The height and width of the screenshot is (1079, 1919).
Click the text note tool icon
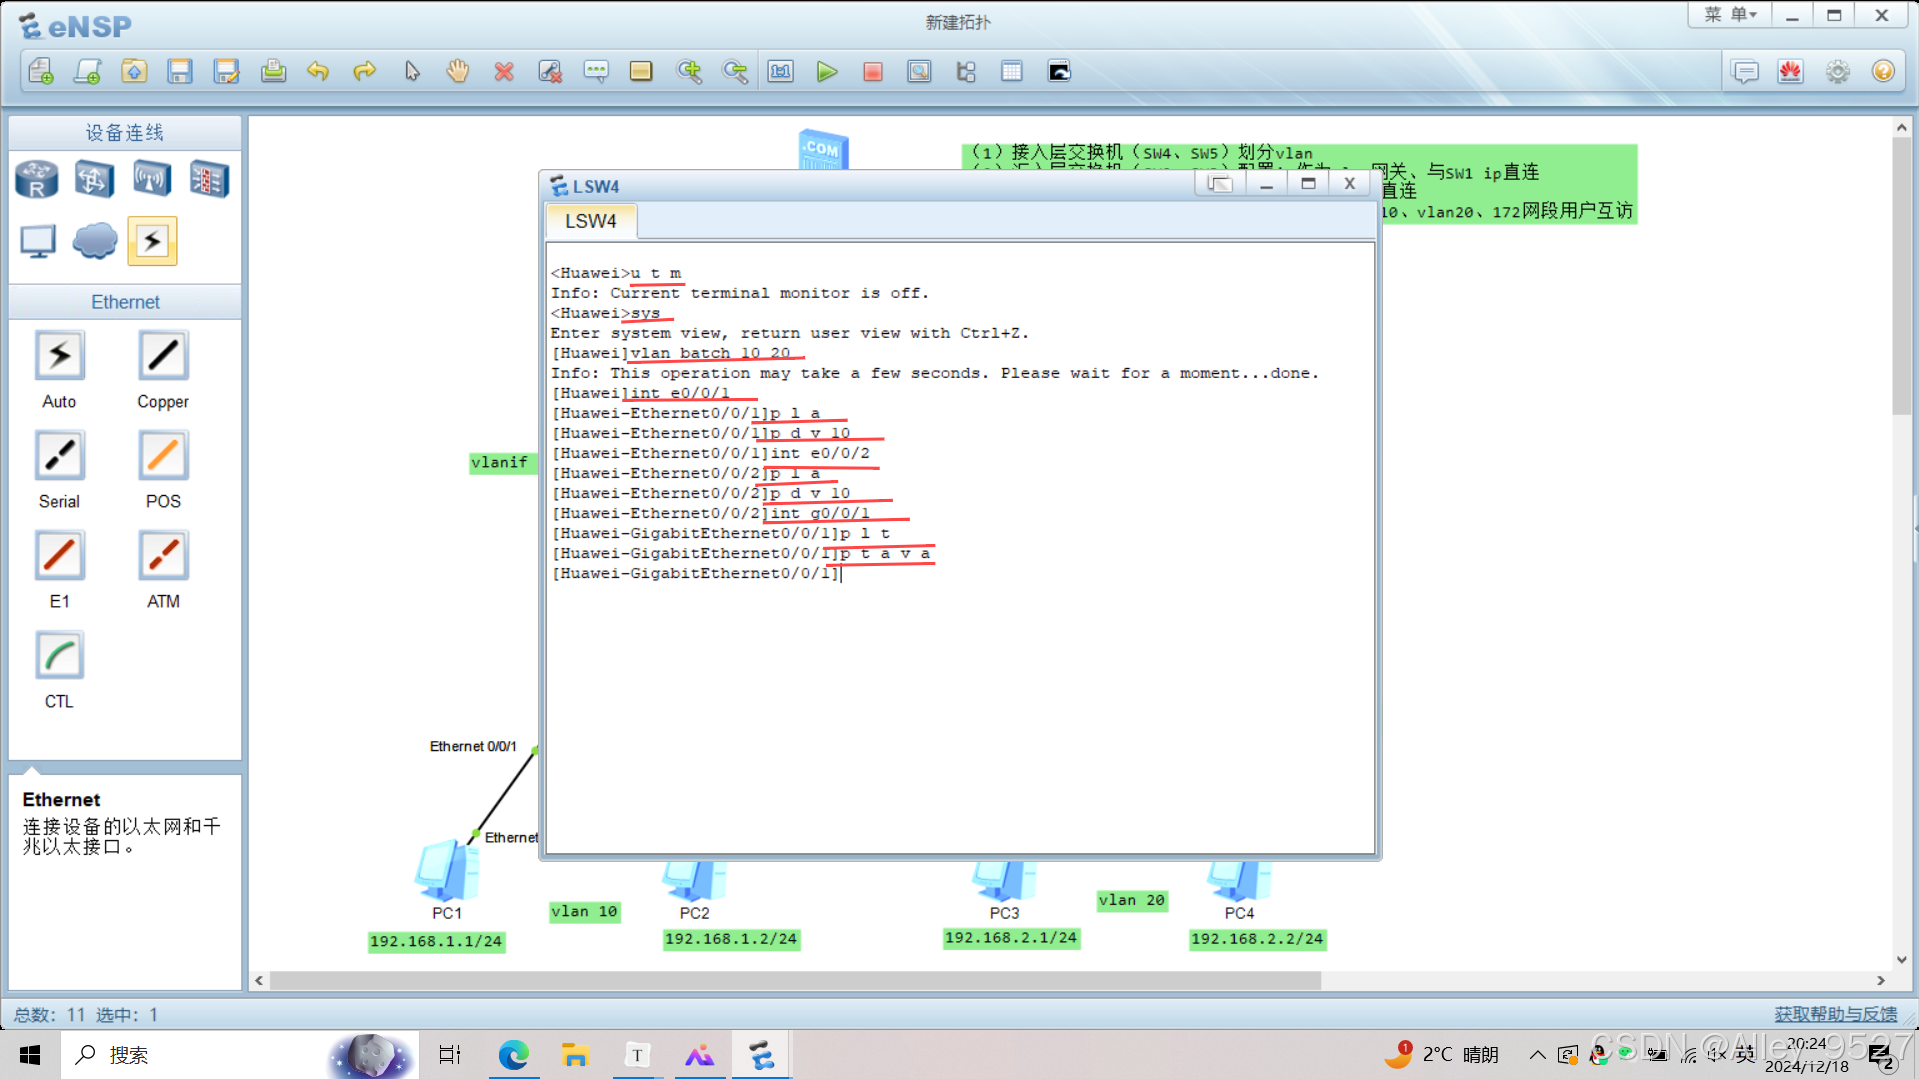click(596, 71)
